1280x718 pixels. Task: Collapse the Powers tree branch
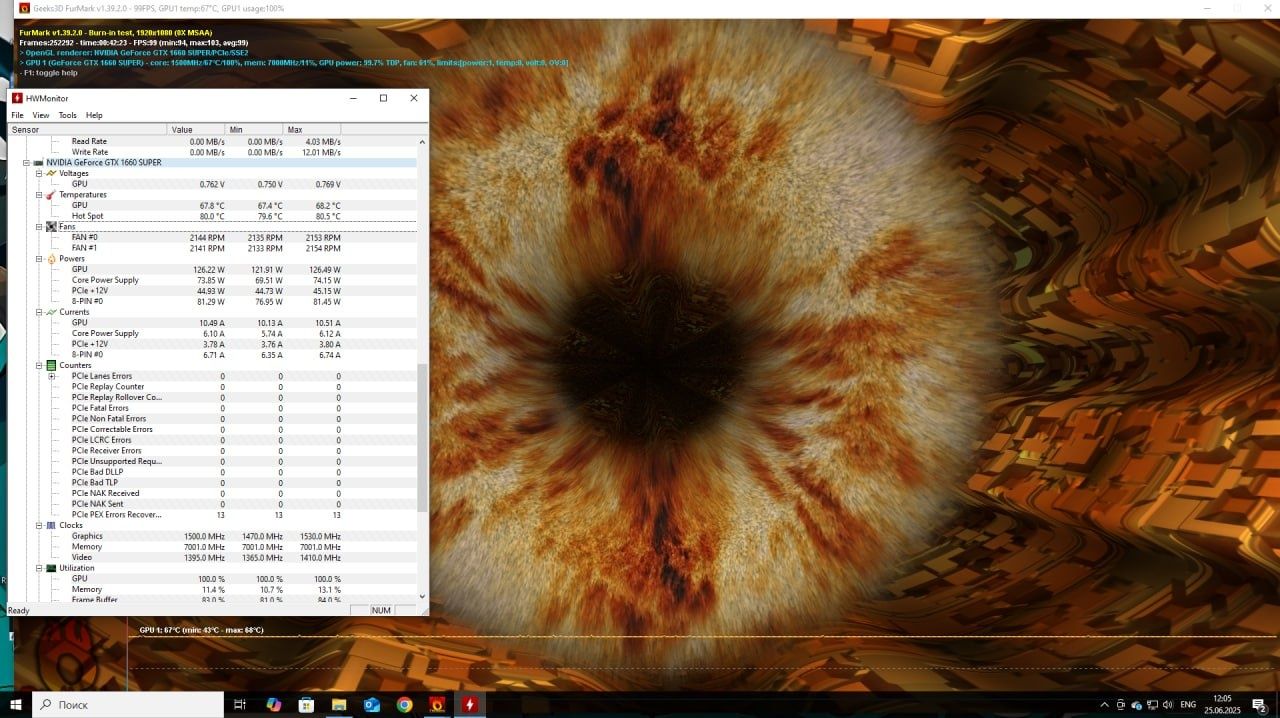[39, 259]
